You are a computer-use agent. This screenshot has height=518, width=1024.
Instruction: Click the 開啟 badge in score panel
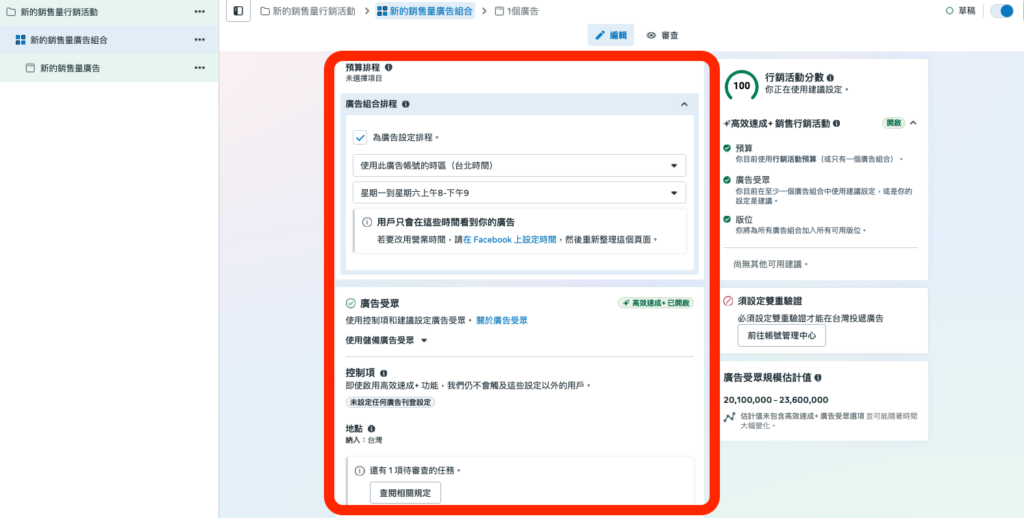pyautogui.click(x=893, y=123)
